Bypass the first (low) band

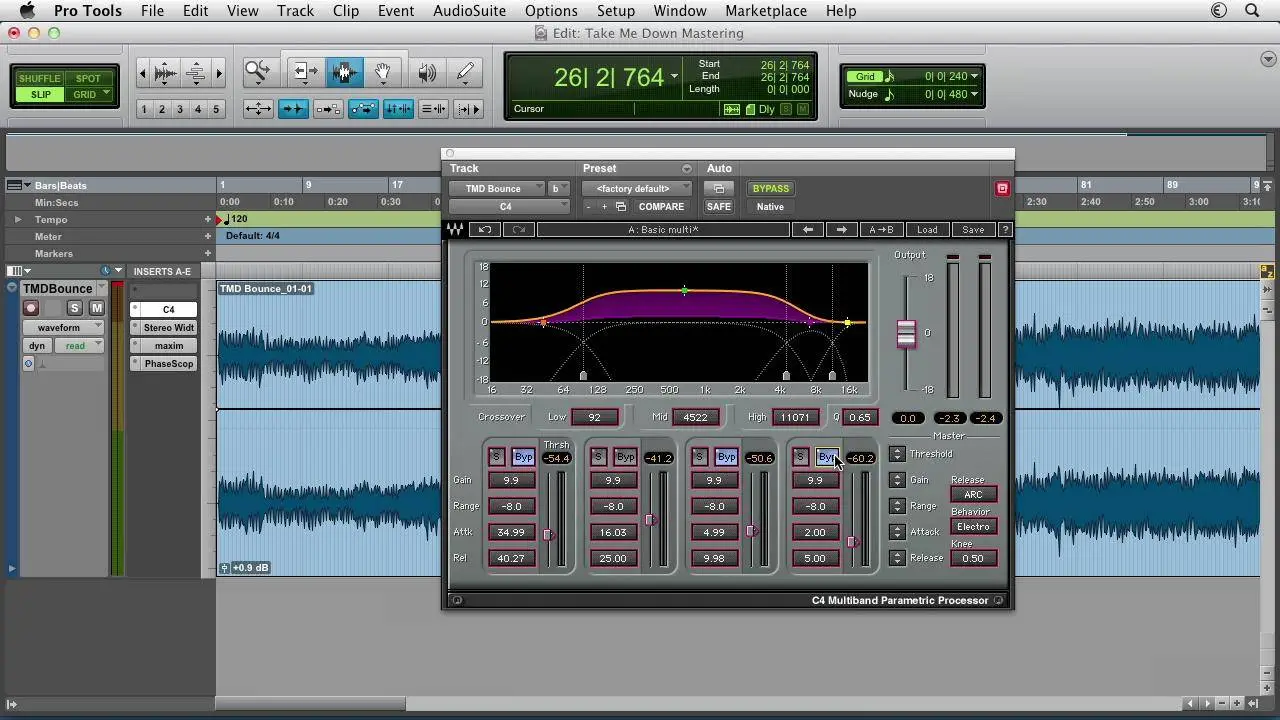click(523, 457)
